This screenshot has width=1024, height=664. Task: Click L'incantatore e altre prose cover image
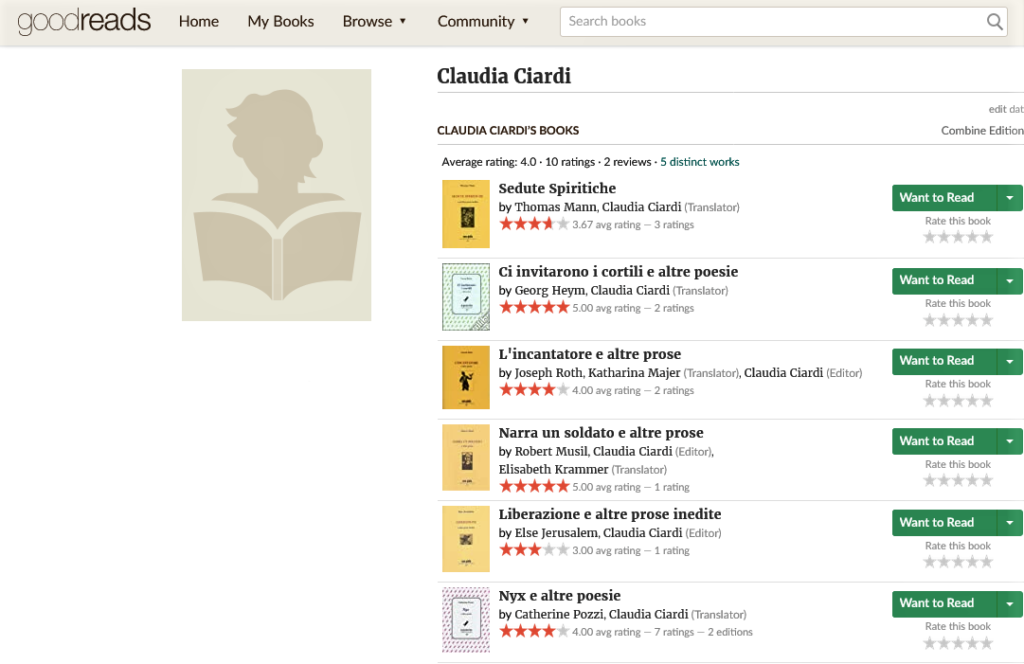466,377
